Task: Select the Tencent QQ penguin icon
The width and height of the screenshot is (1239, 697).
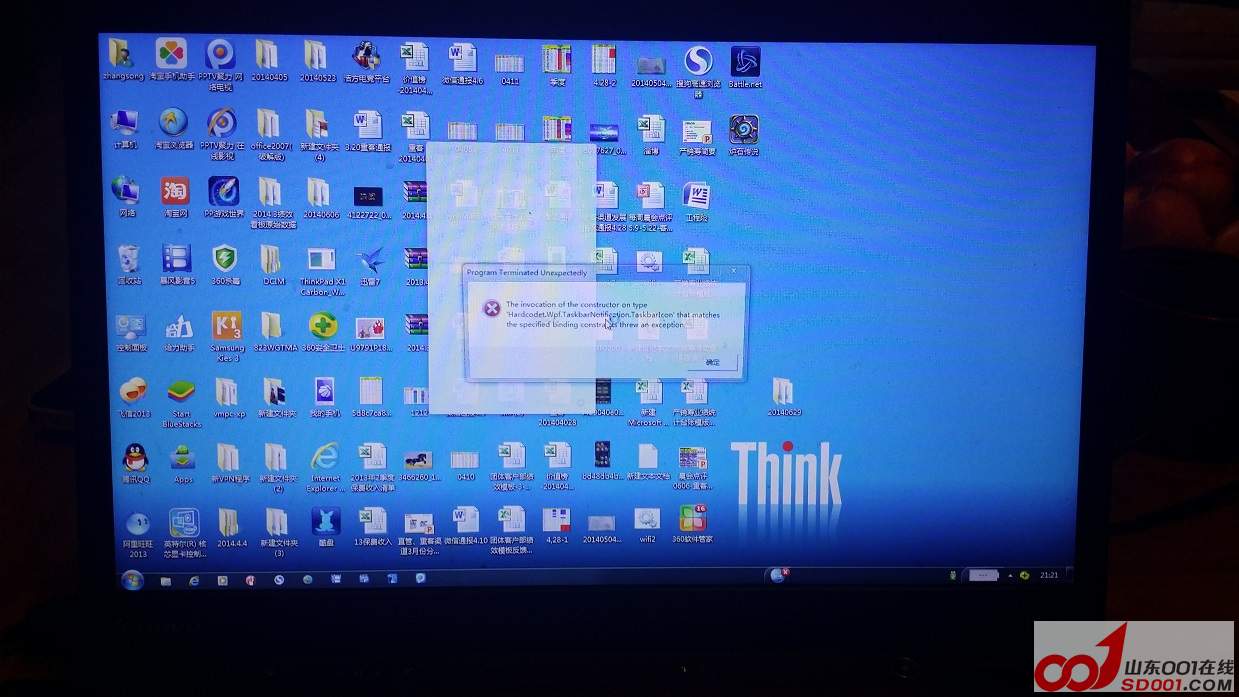Action: click(x=135, y=459)
